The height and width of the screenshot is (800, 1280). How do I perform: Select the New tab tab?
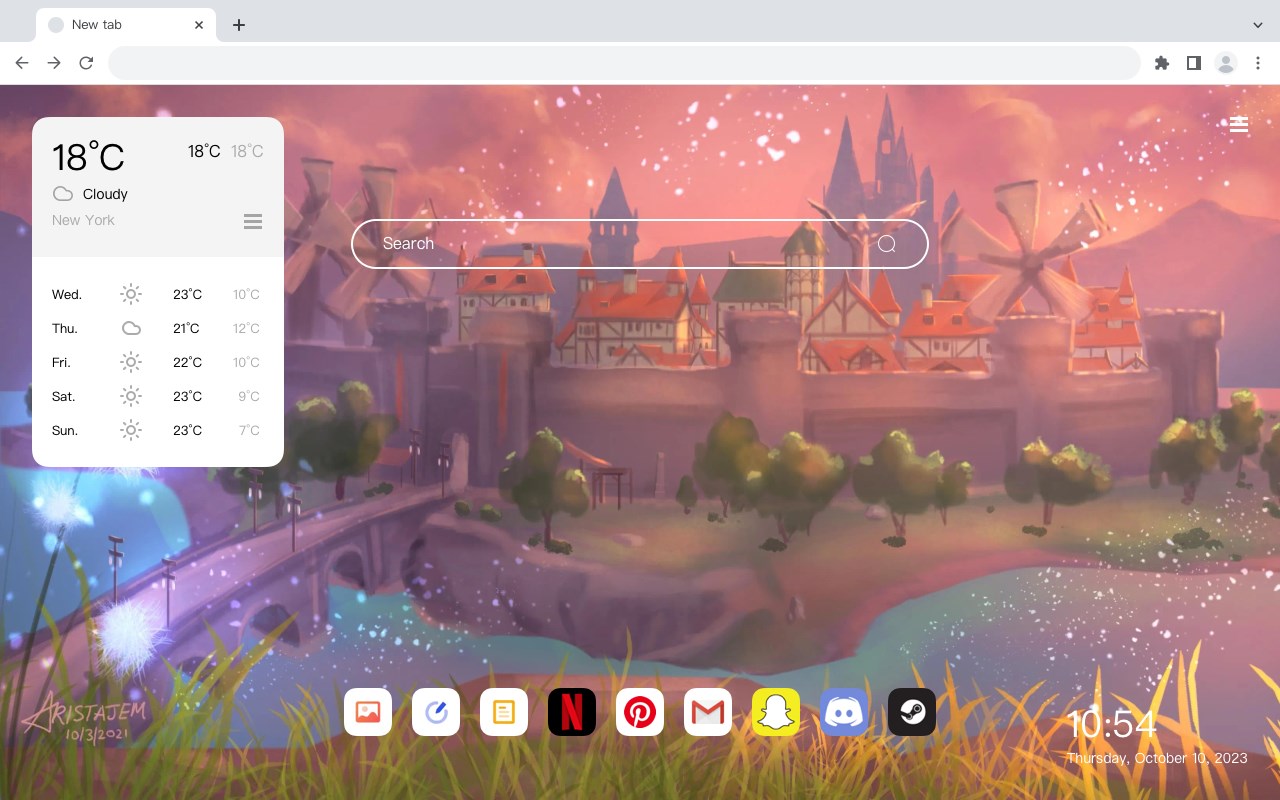click(x=126, y=25)
